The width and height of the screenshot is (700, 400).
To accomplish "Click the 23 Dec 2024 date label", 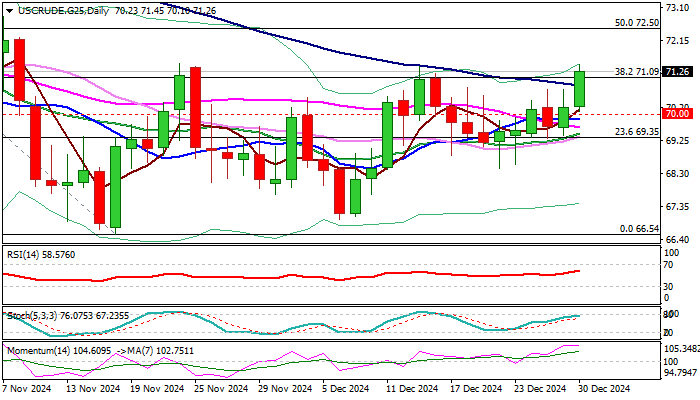I will pyautogui.click(x=540, y=389).
